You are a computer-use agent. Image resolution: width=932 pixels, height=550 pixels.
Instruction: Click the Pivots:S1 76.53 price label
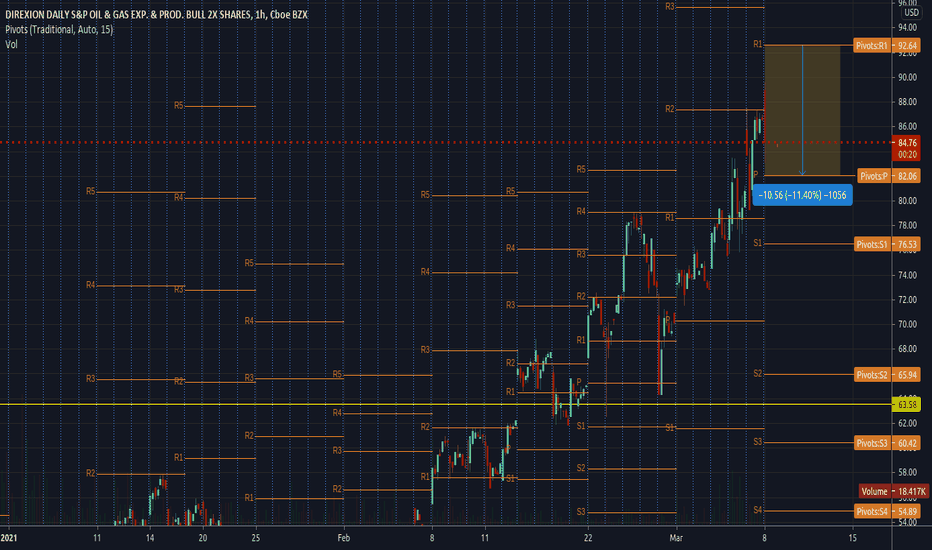(x=886, y=244)
